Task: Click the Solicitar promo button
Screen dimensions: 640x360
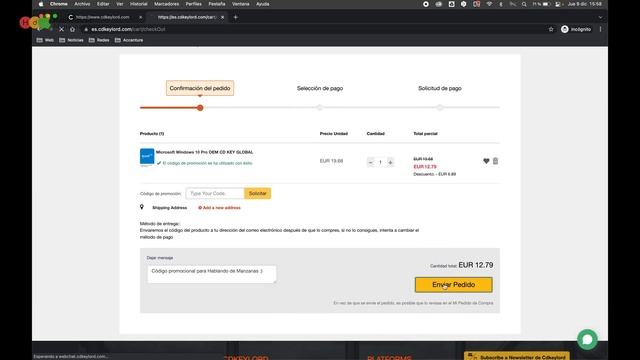Action: (258, 193)
